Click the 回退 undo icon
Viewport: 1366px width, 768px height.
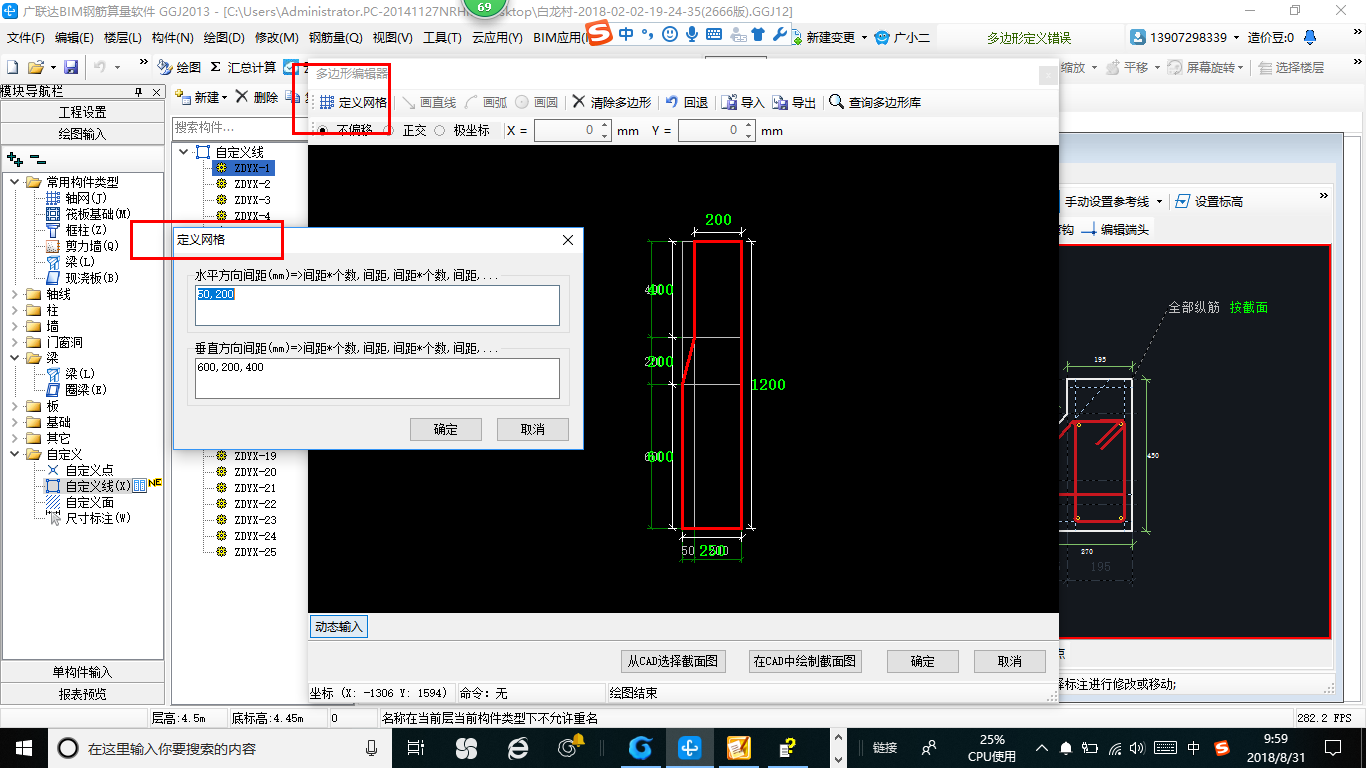click(672, 102)
